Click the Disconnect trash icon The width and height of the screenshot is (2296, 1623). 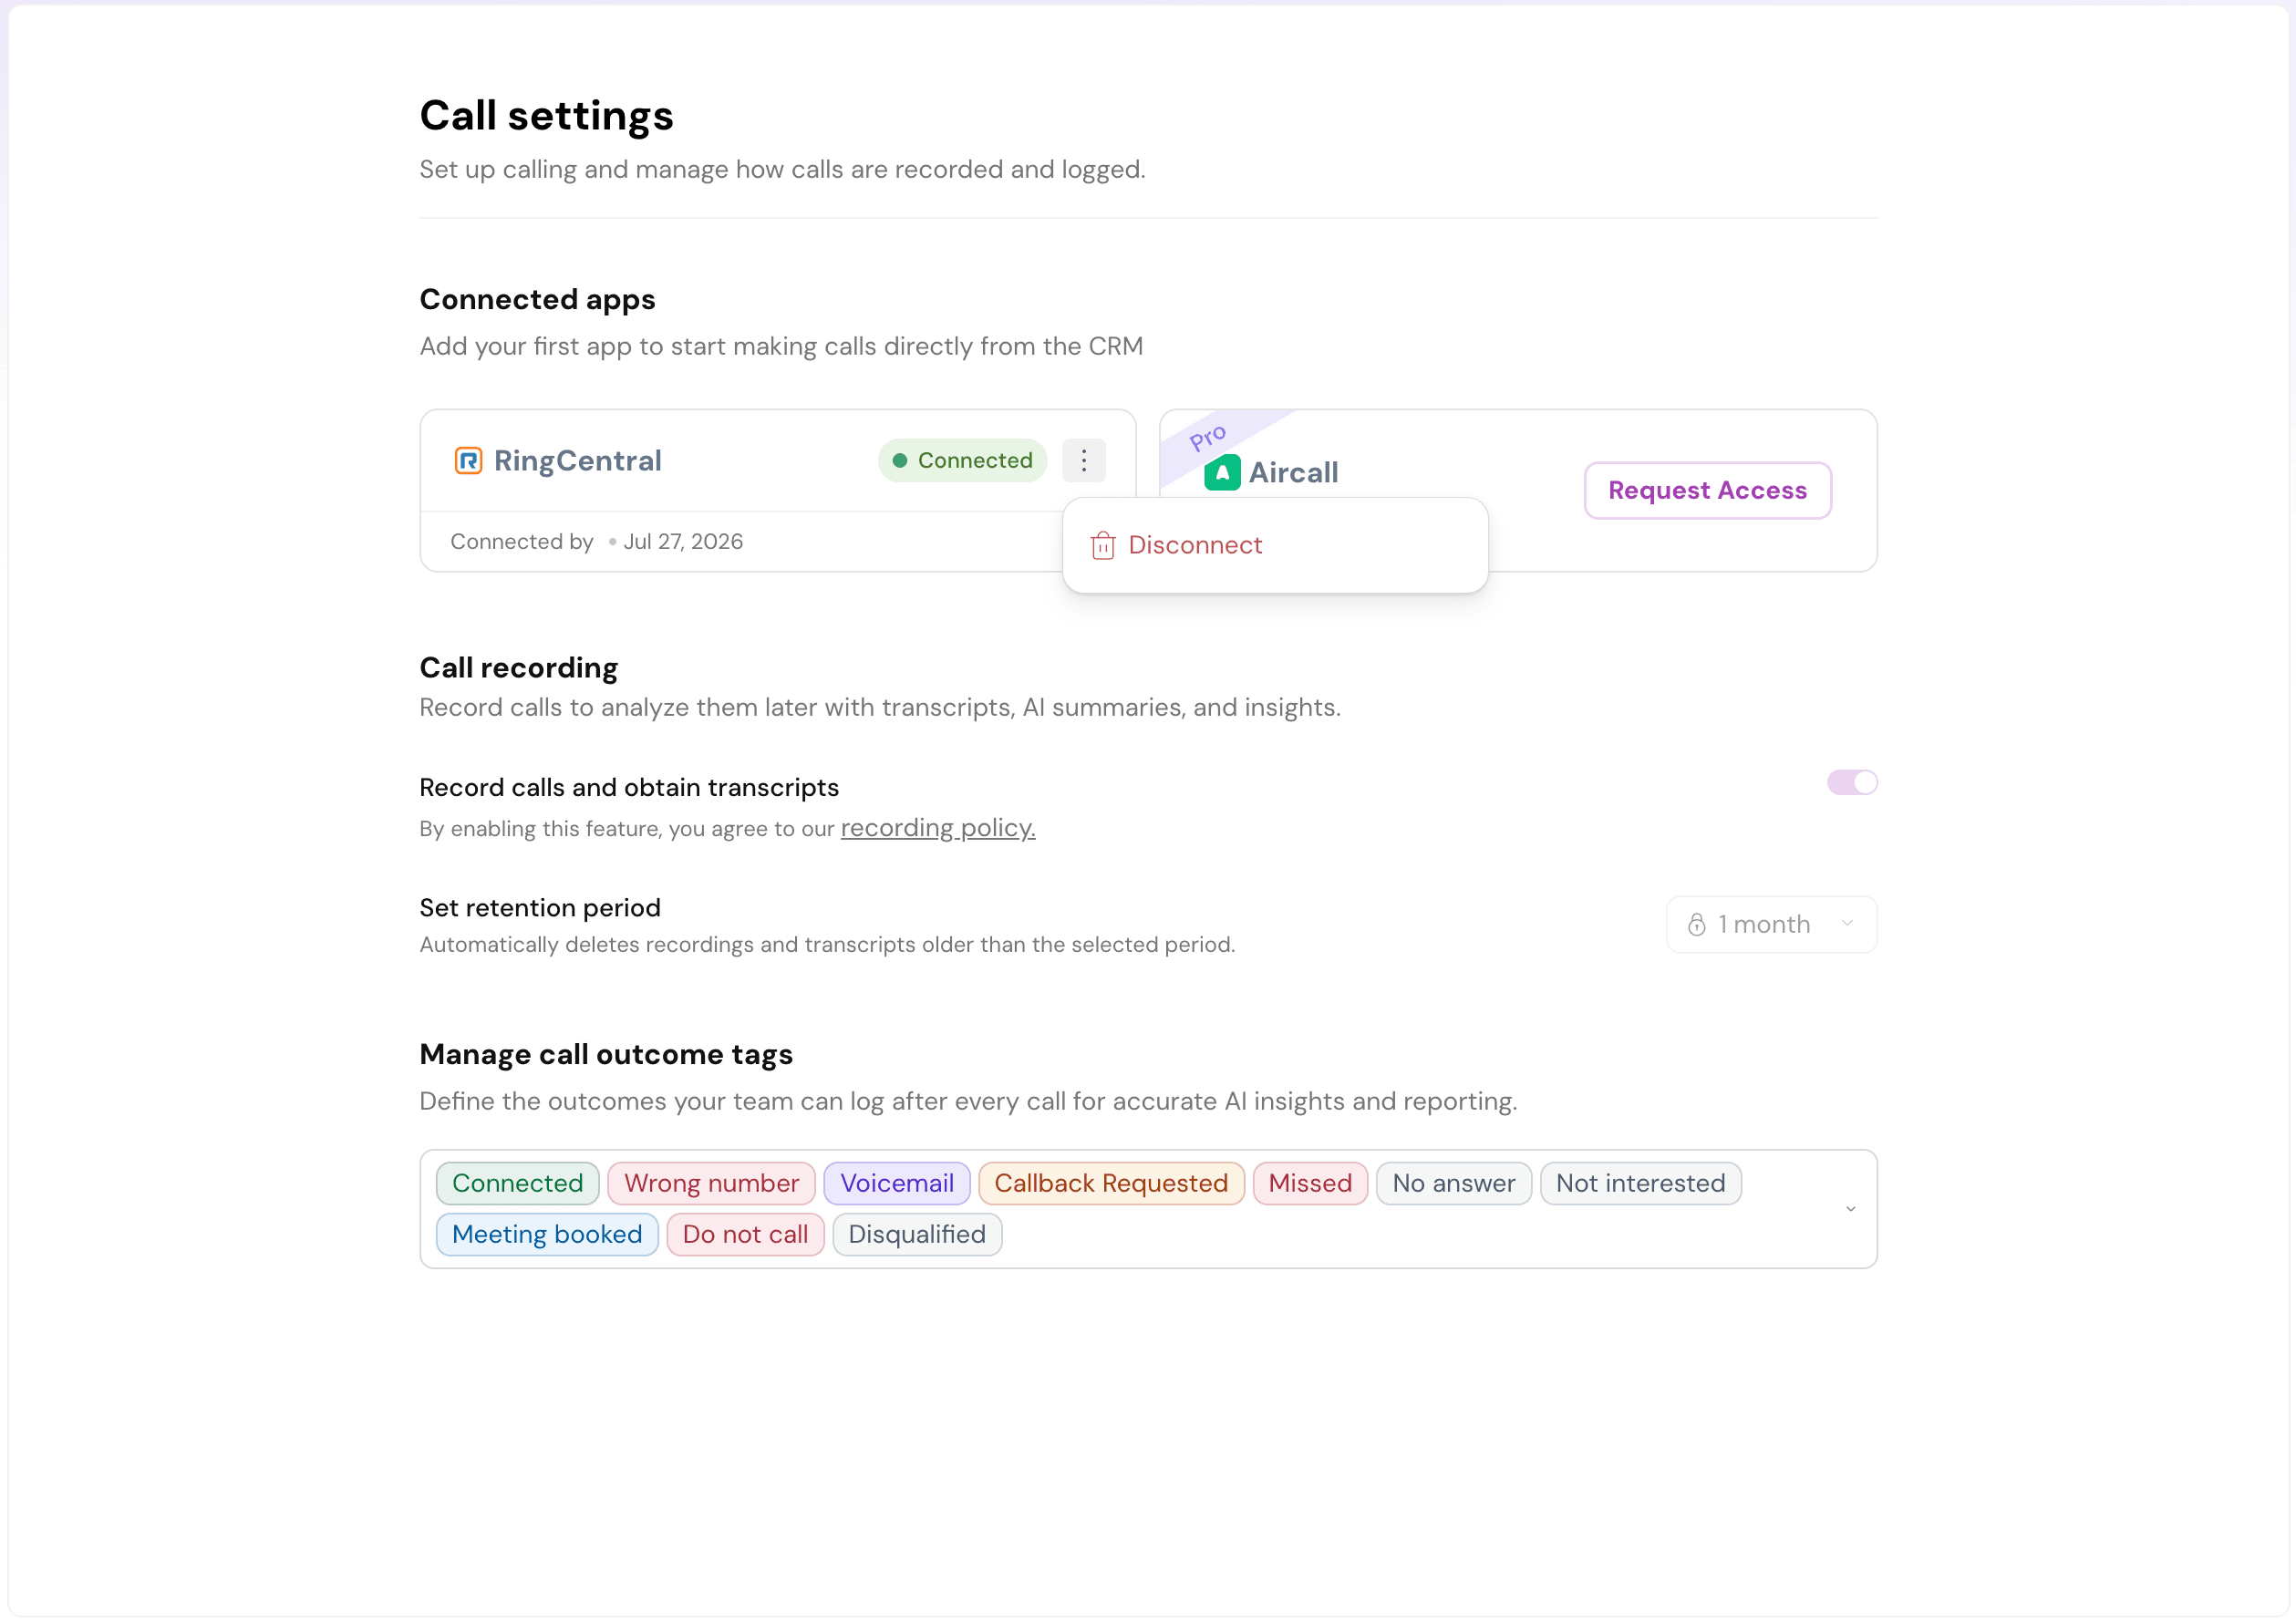1103,545
